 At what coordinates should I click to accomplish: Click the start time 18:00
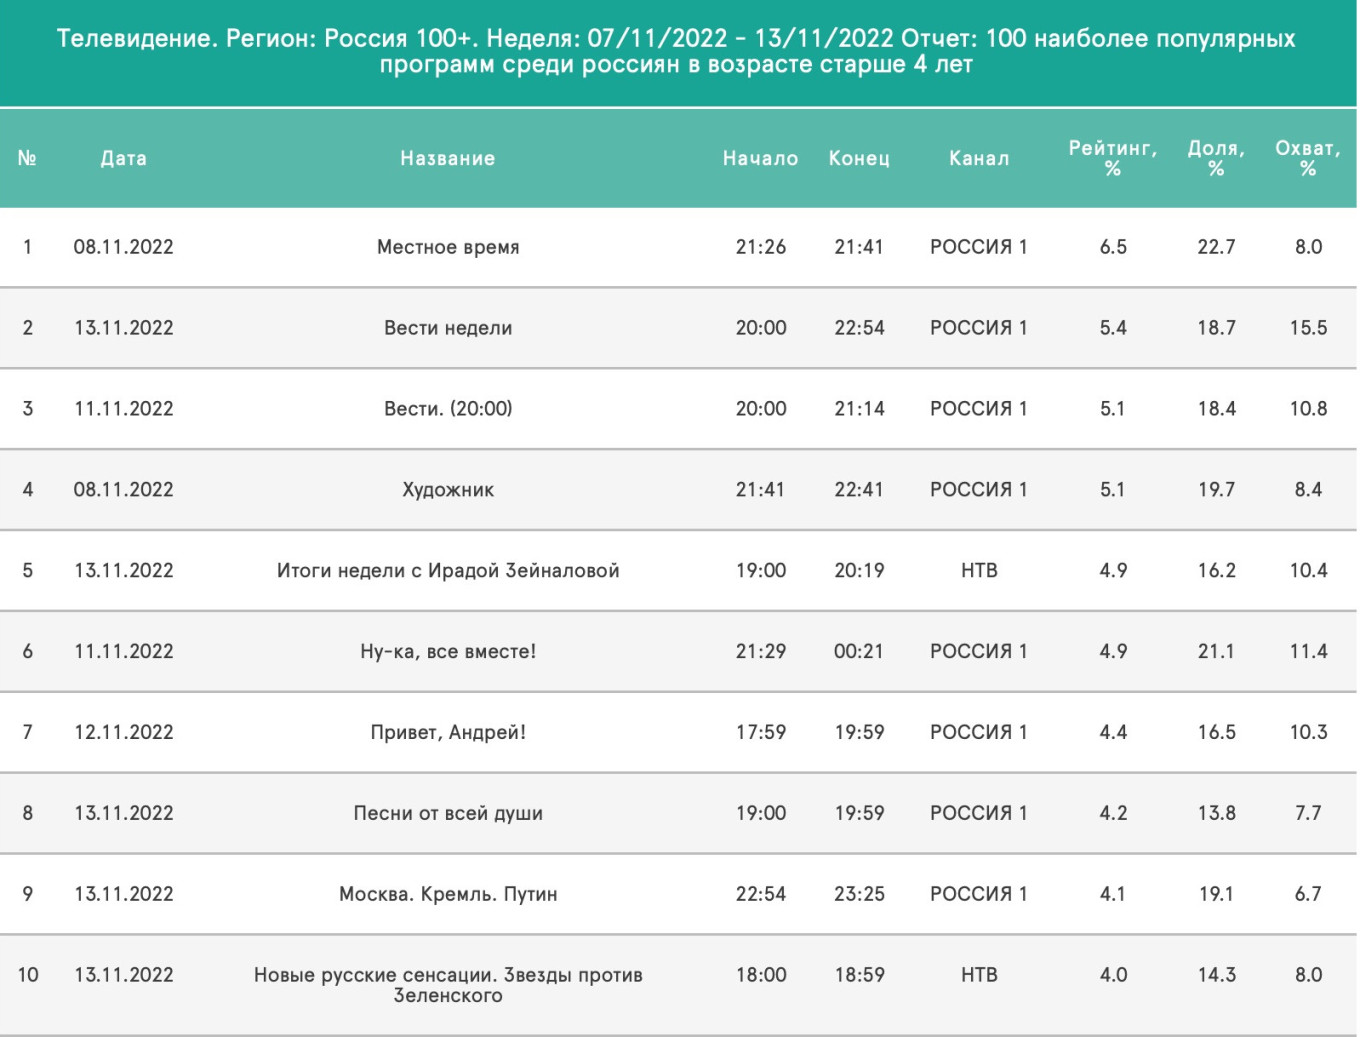(761, 975)
